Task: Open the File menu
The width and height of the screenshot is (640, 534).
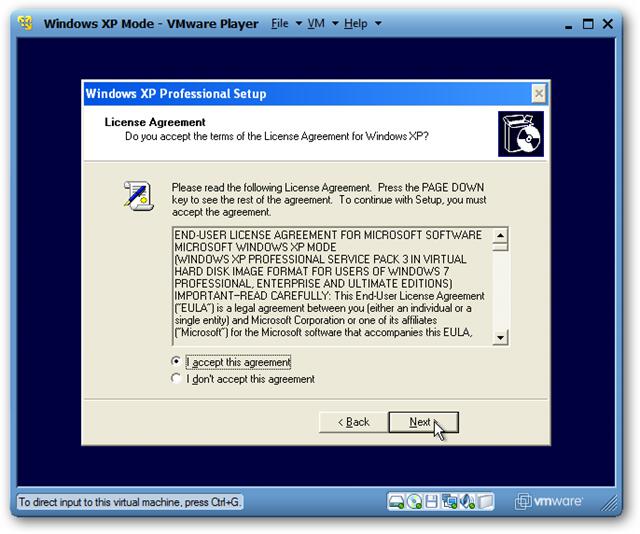Action: (280, 24)
